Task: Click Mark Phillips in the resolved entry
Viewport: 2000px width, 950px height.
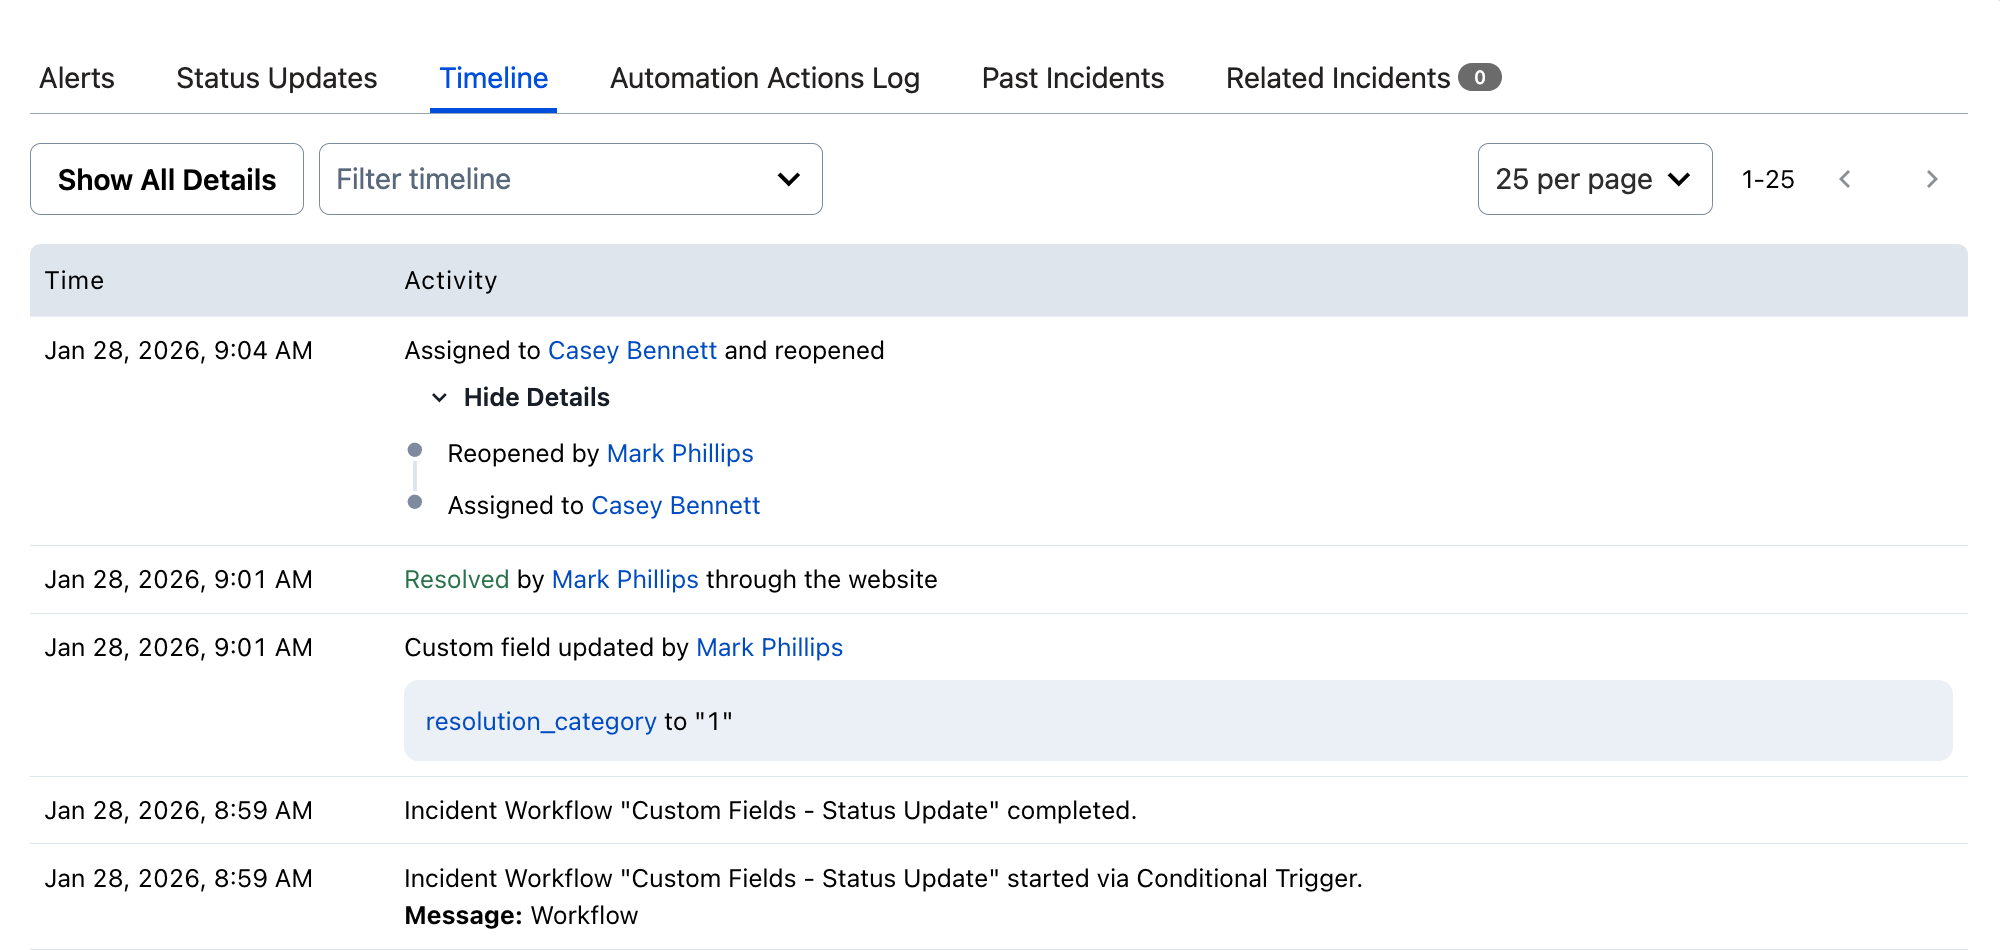Action: coord(625,579)
